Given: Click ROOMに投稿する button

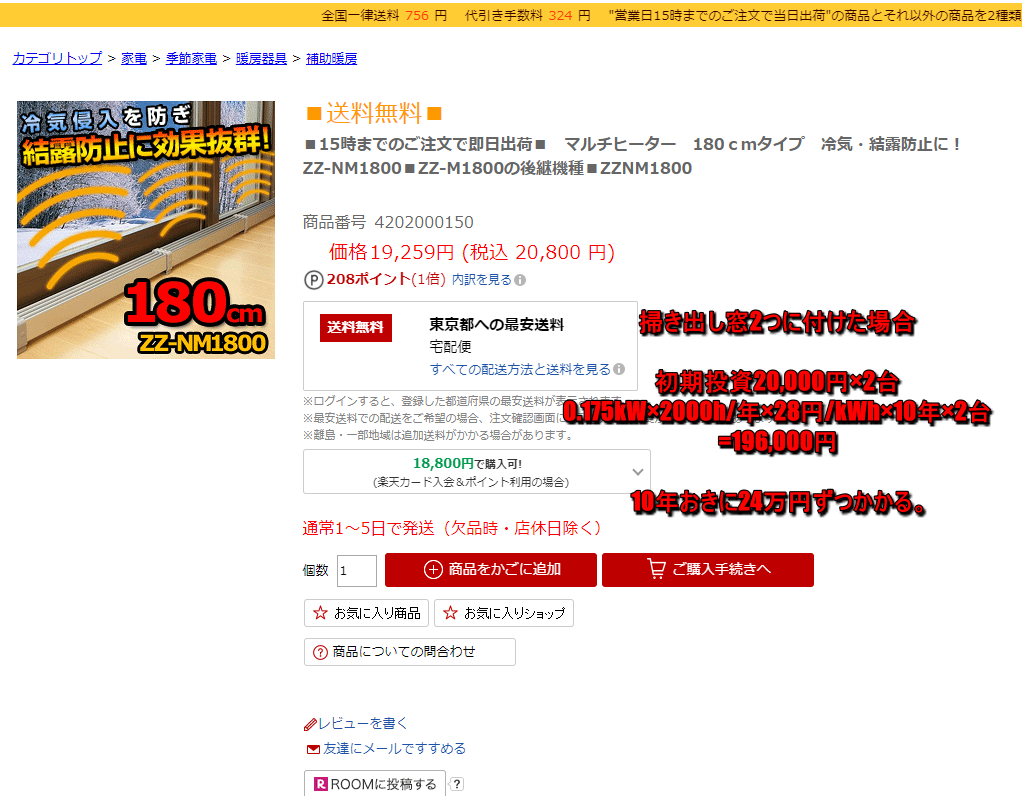Looking at the screenshot, I should tap(375, 784).
